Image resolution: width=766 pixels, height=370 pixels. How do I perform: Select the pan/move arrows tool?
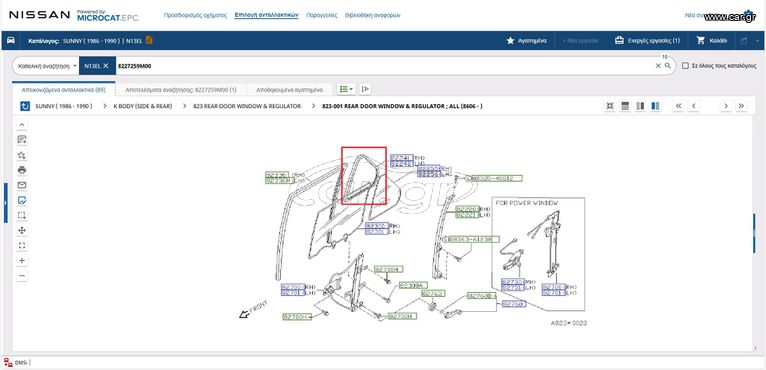click(x=21, y=231)
